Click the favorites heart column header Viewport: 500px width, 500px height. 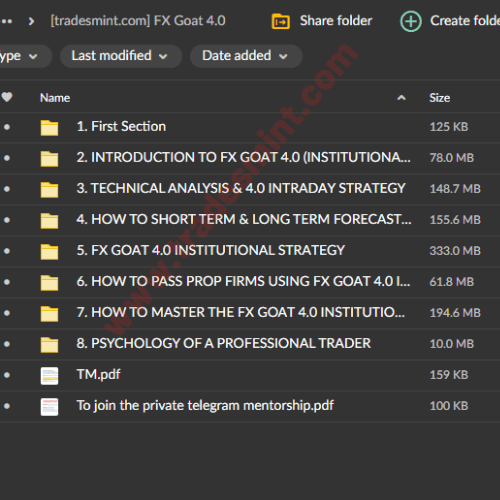click(x=7, y=97)
